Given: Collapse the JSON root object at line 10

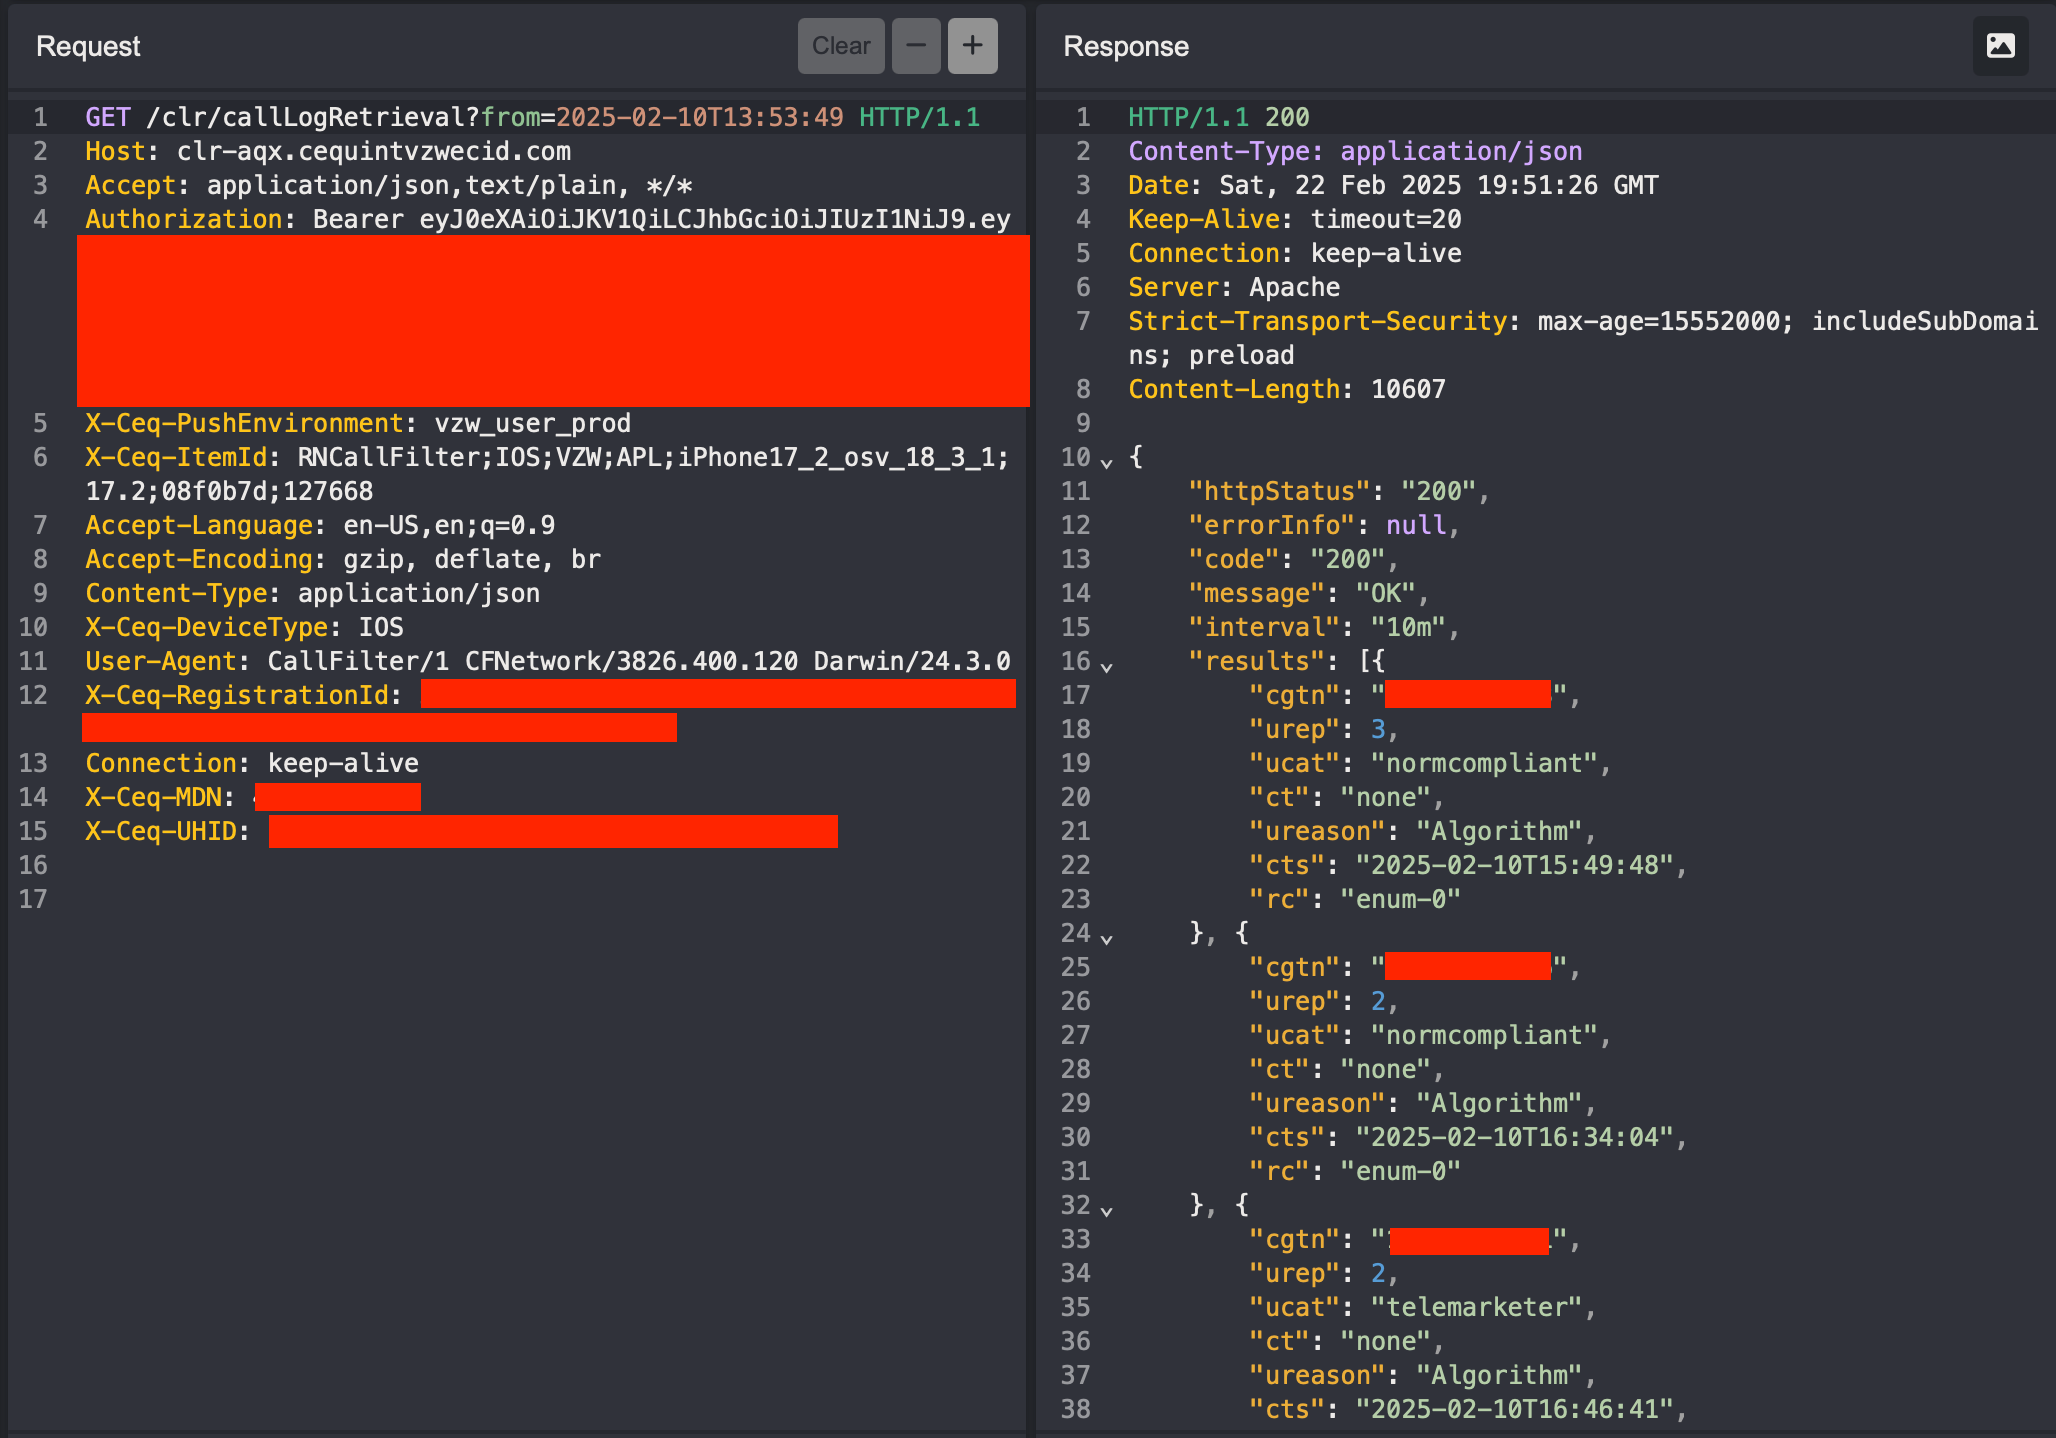Looking at the screenshot, I should [1106, 462].
